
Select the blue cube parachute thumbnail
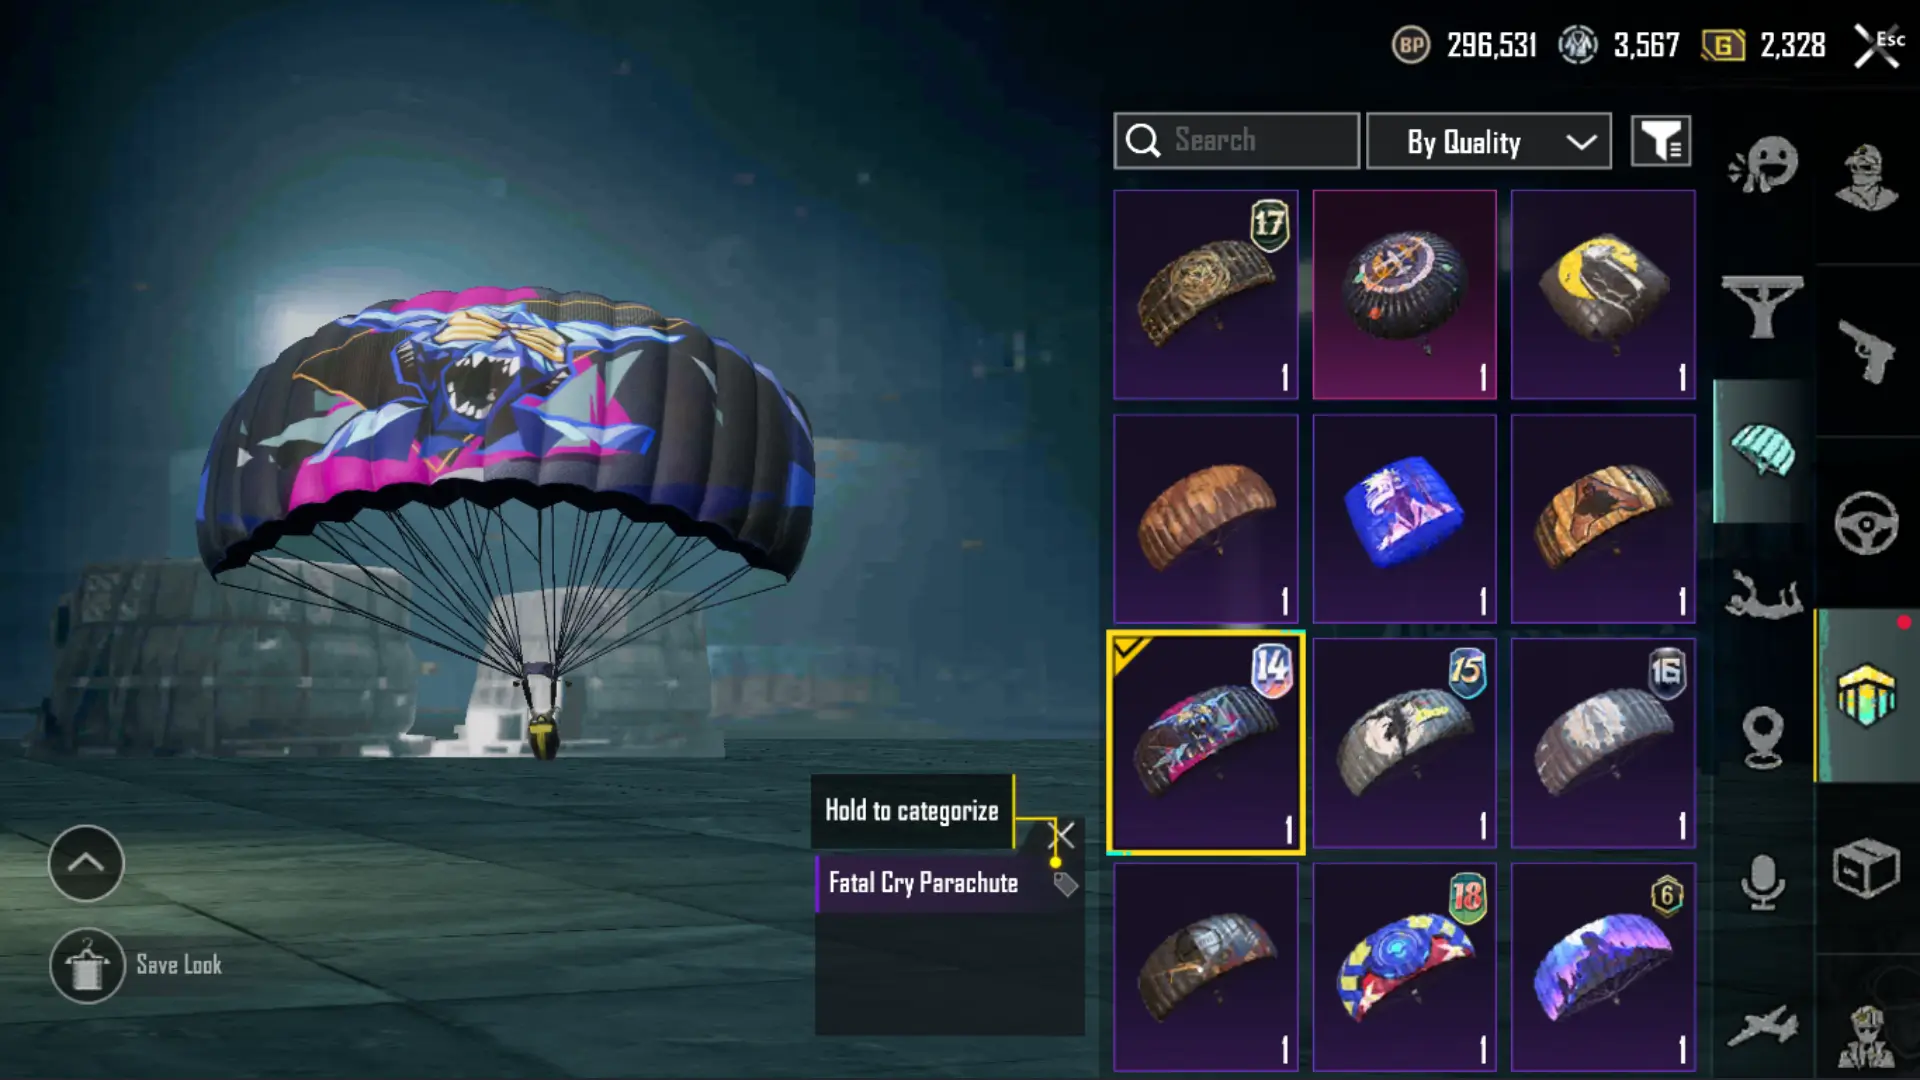[1404, 519]
